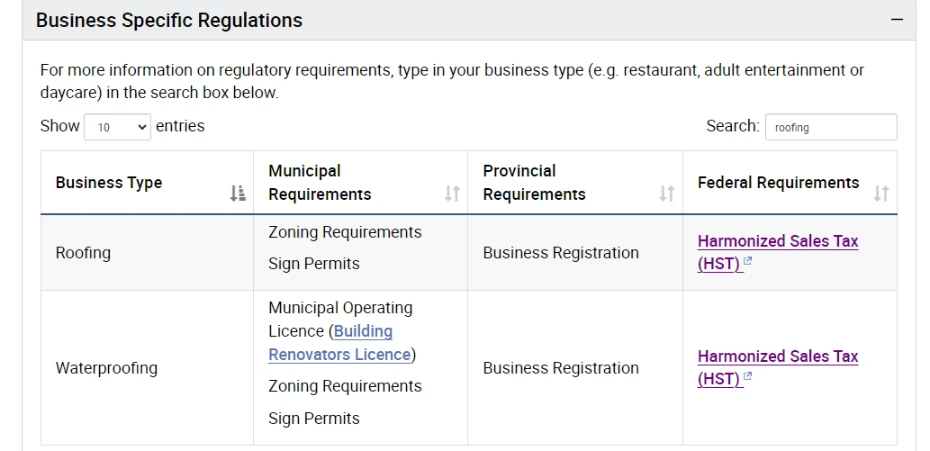The height and width of the screenshot is (451, 930).
Task: Sort by the Business Type sort icon
Action: [238, 193]
